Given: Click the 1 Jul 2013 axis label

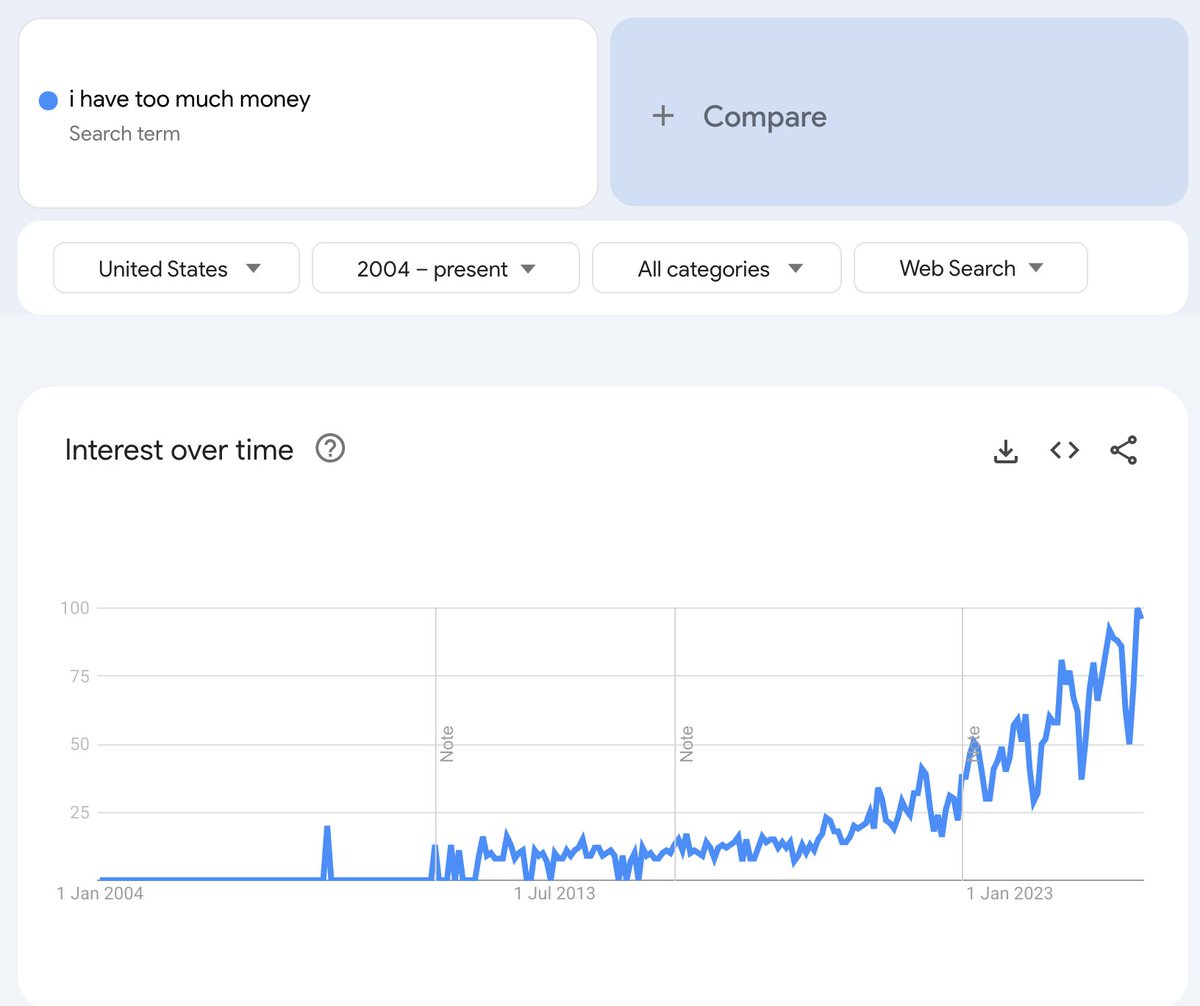Looking at the screenshot, I should pos(554,893).
